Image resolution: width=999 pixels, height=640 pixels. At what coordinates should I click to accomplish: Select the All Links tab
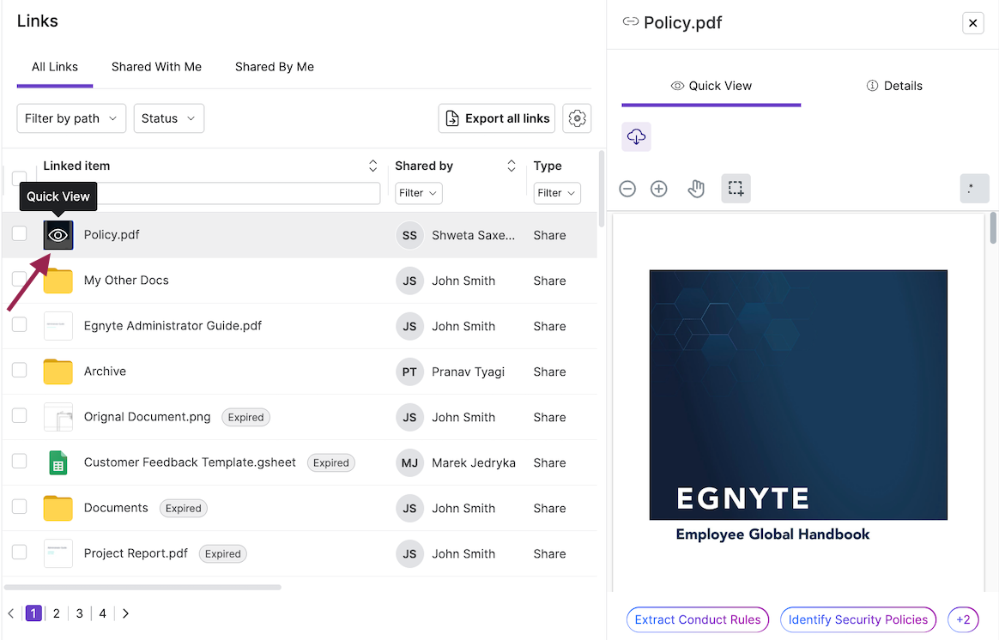(55, 67)
